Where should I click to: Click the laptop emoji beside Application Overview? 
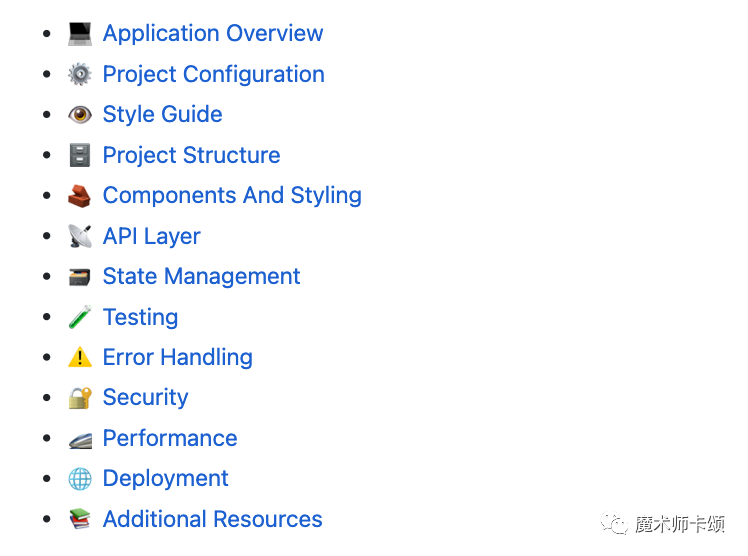[x=80, y=34]
